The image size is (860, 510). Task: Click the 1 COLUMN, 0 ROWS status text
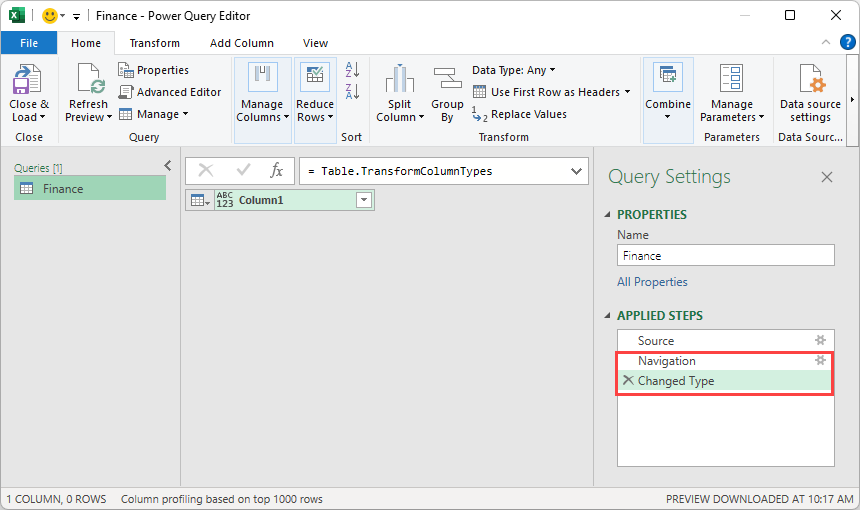coord(56,499)
